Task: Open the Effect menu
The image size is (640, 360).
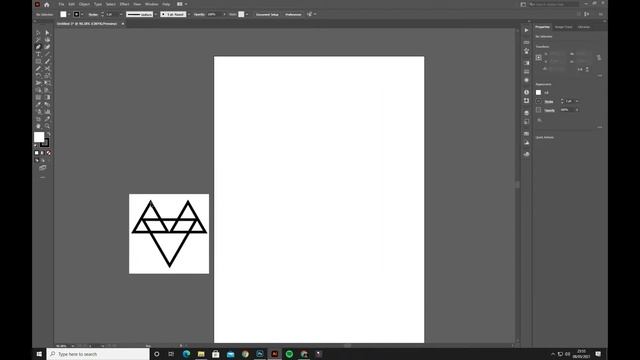Action: 124,4
